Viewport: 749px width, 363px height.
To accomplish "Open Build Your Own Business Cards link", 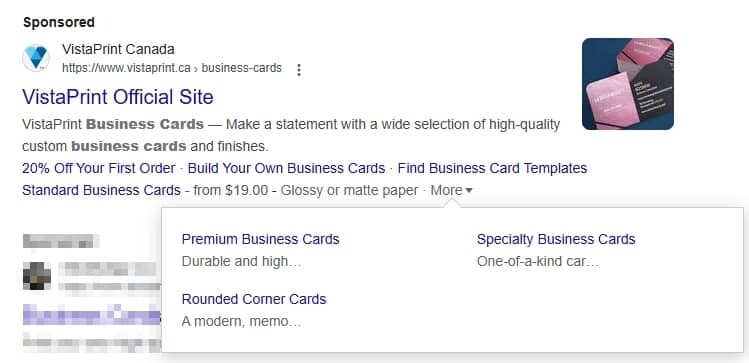I will coord(286,168).
